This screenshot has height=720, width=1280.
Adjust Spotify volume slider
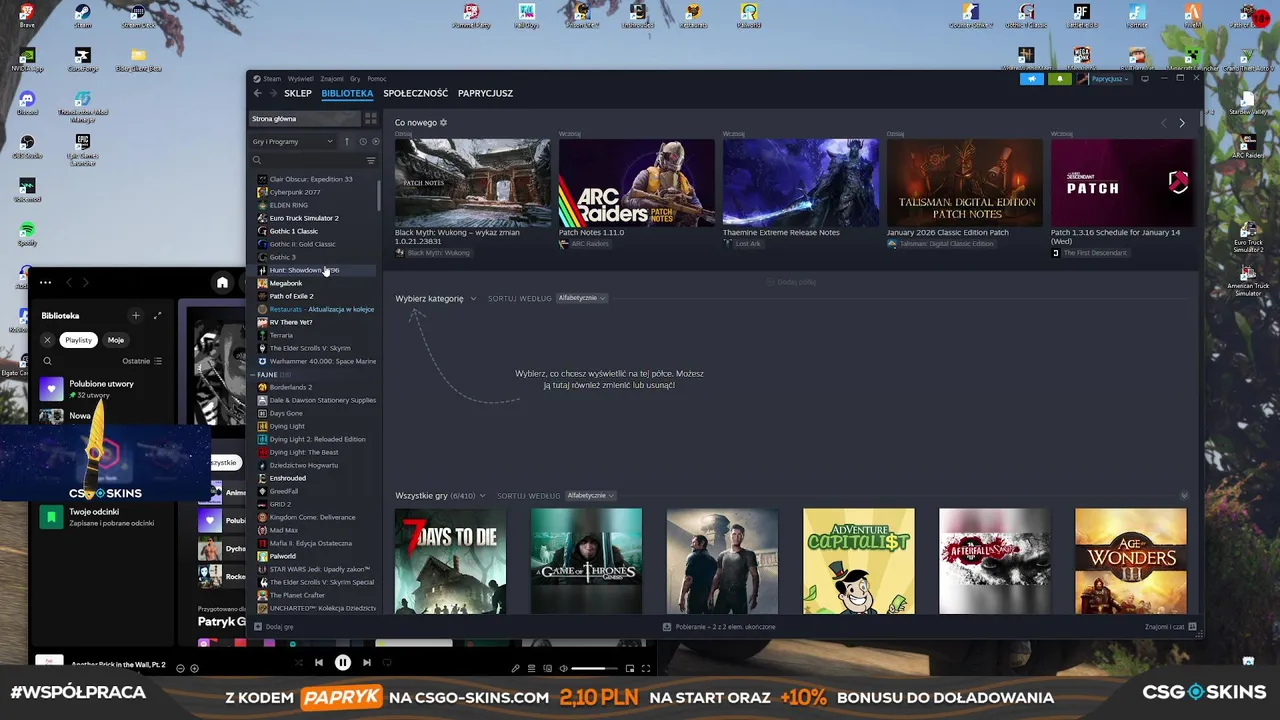(594, 668)
